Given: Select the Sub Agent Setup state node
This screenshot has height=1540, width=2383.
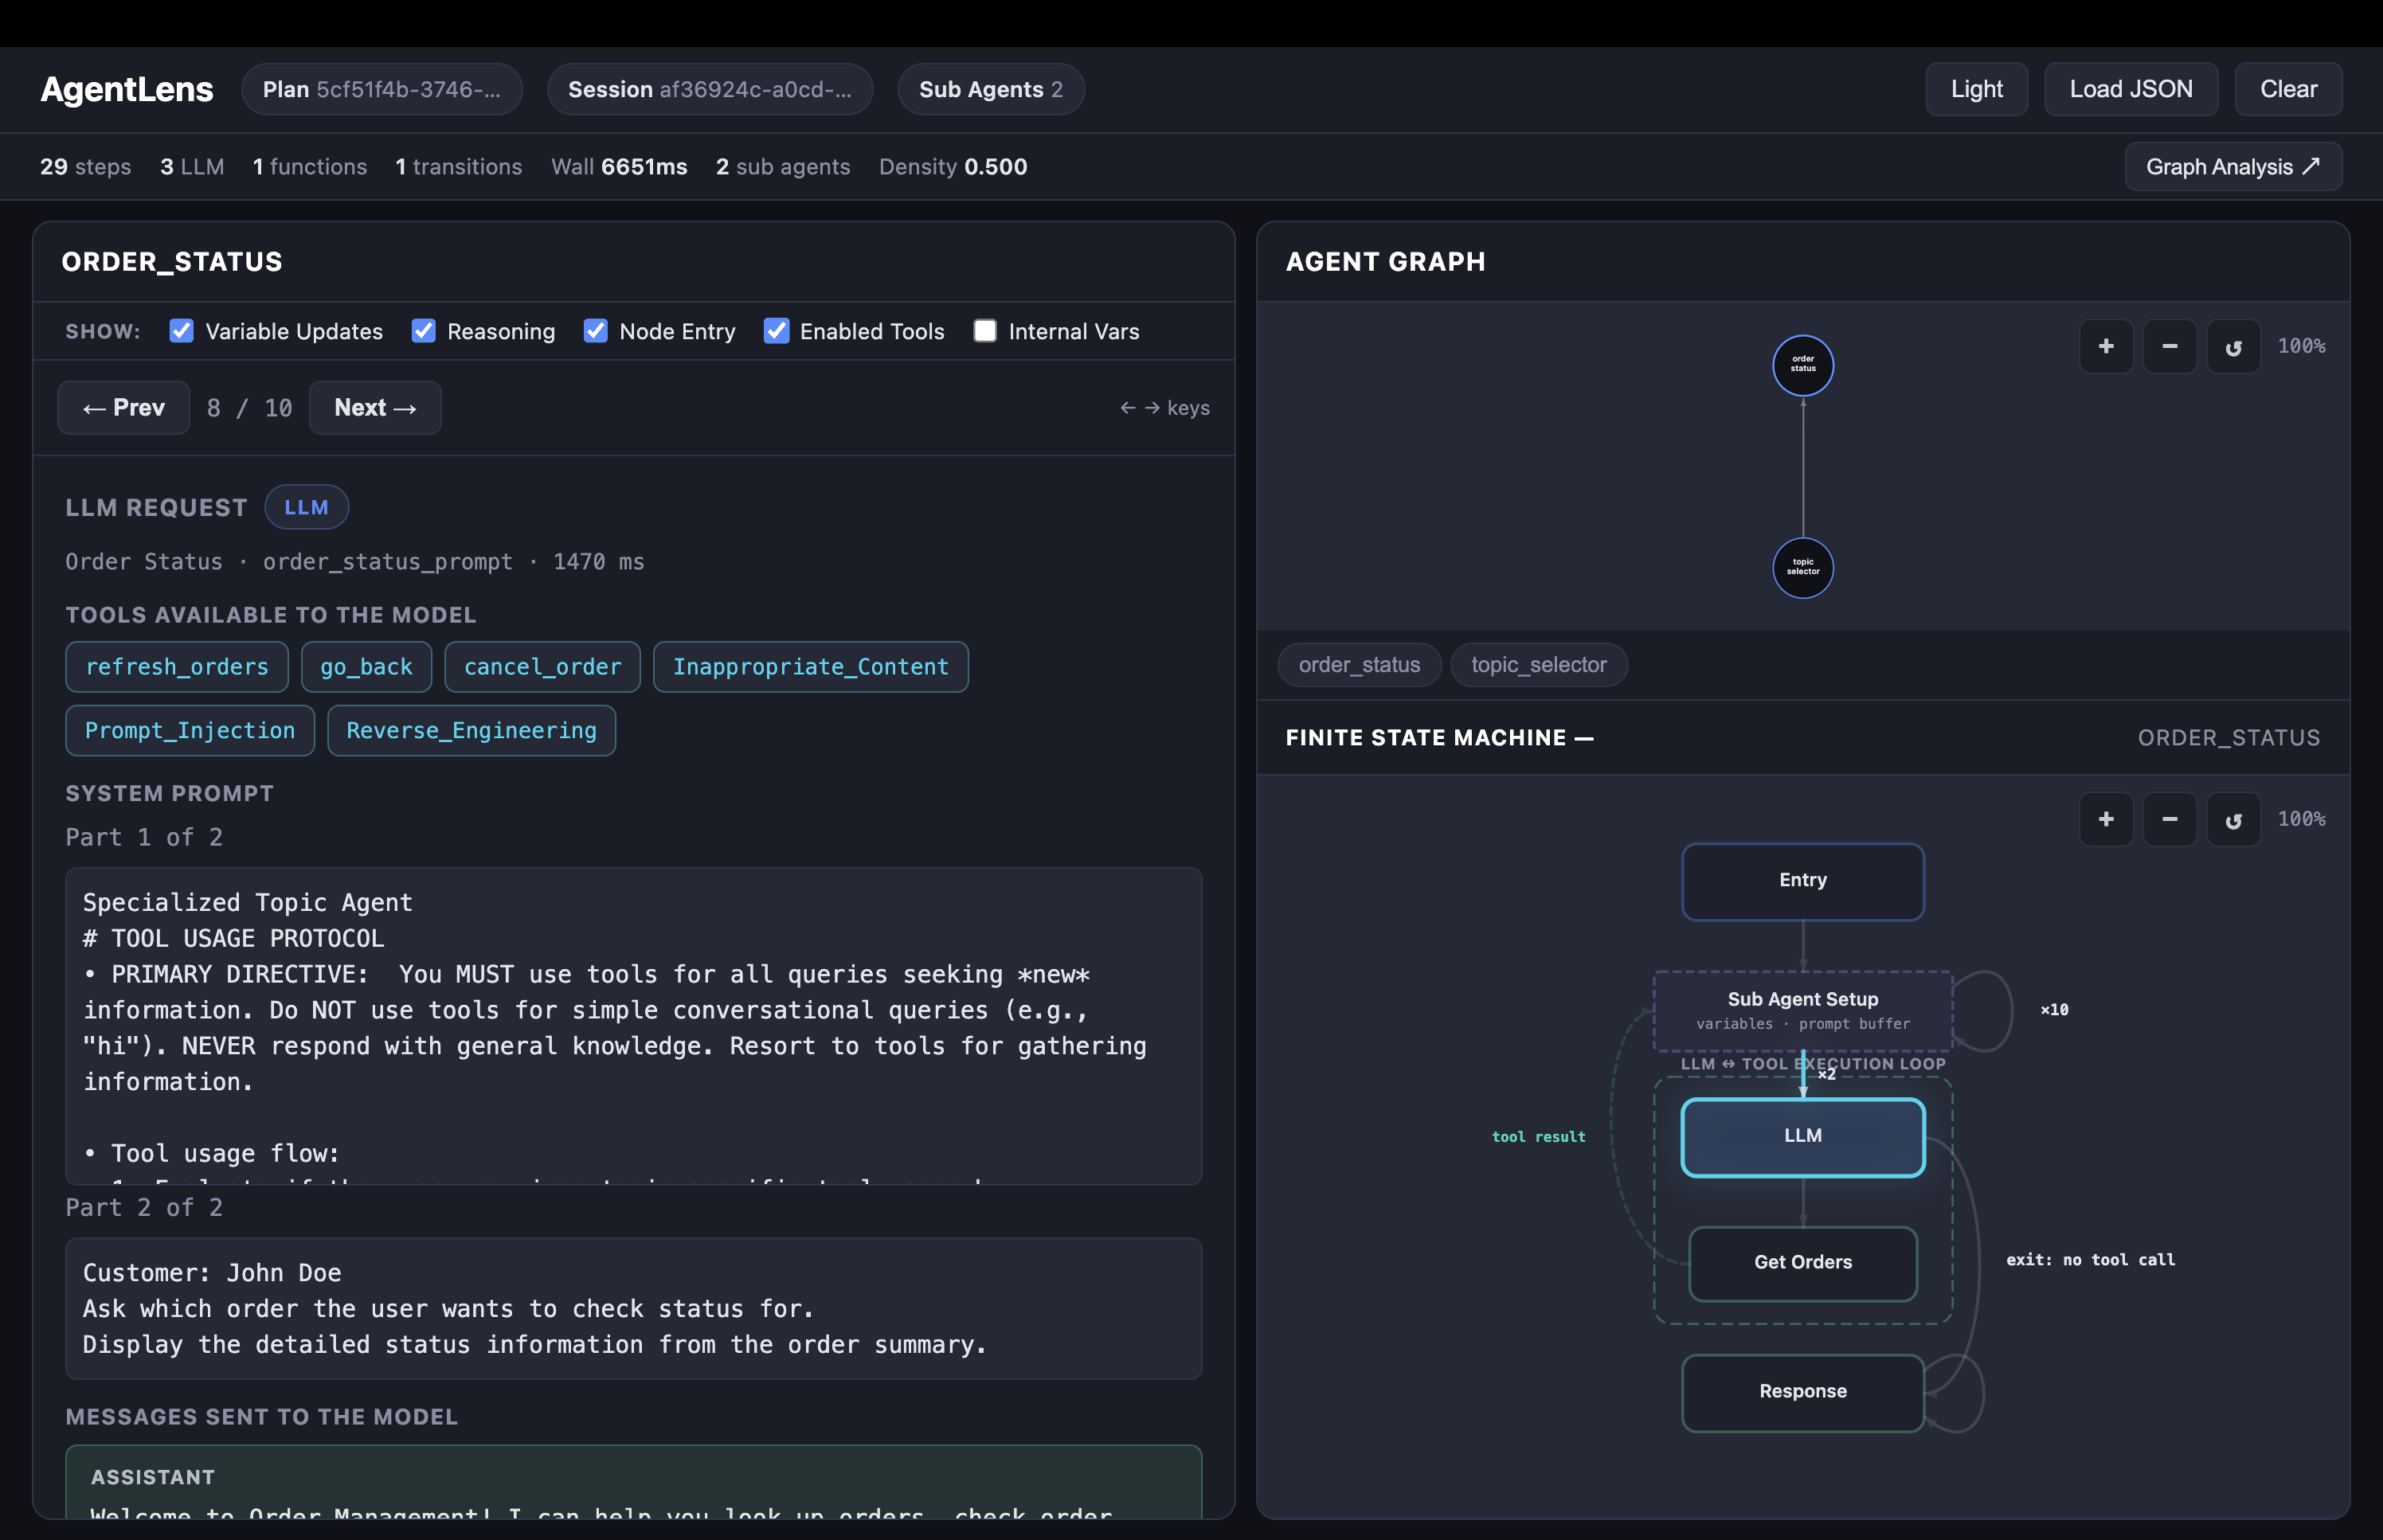Looking at the screenshot, I should coord(1802,1010).
